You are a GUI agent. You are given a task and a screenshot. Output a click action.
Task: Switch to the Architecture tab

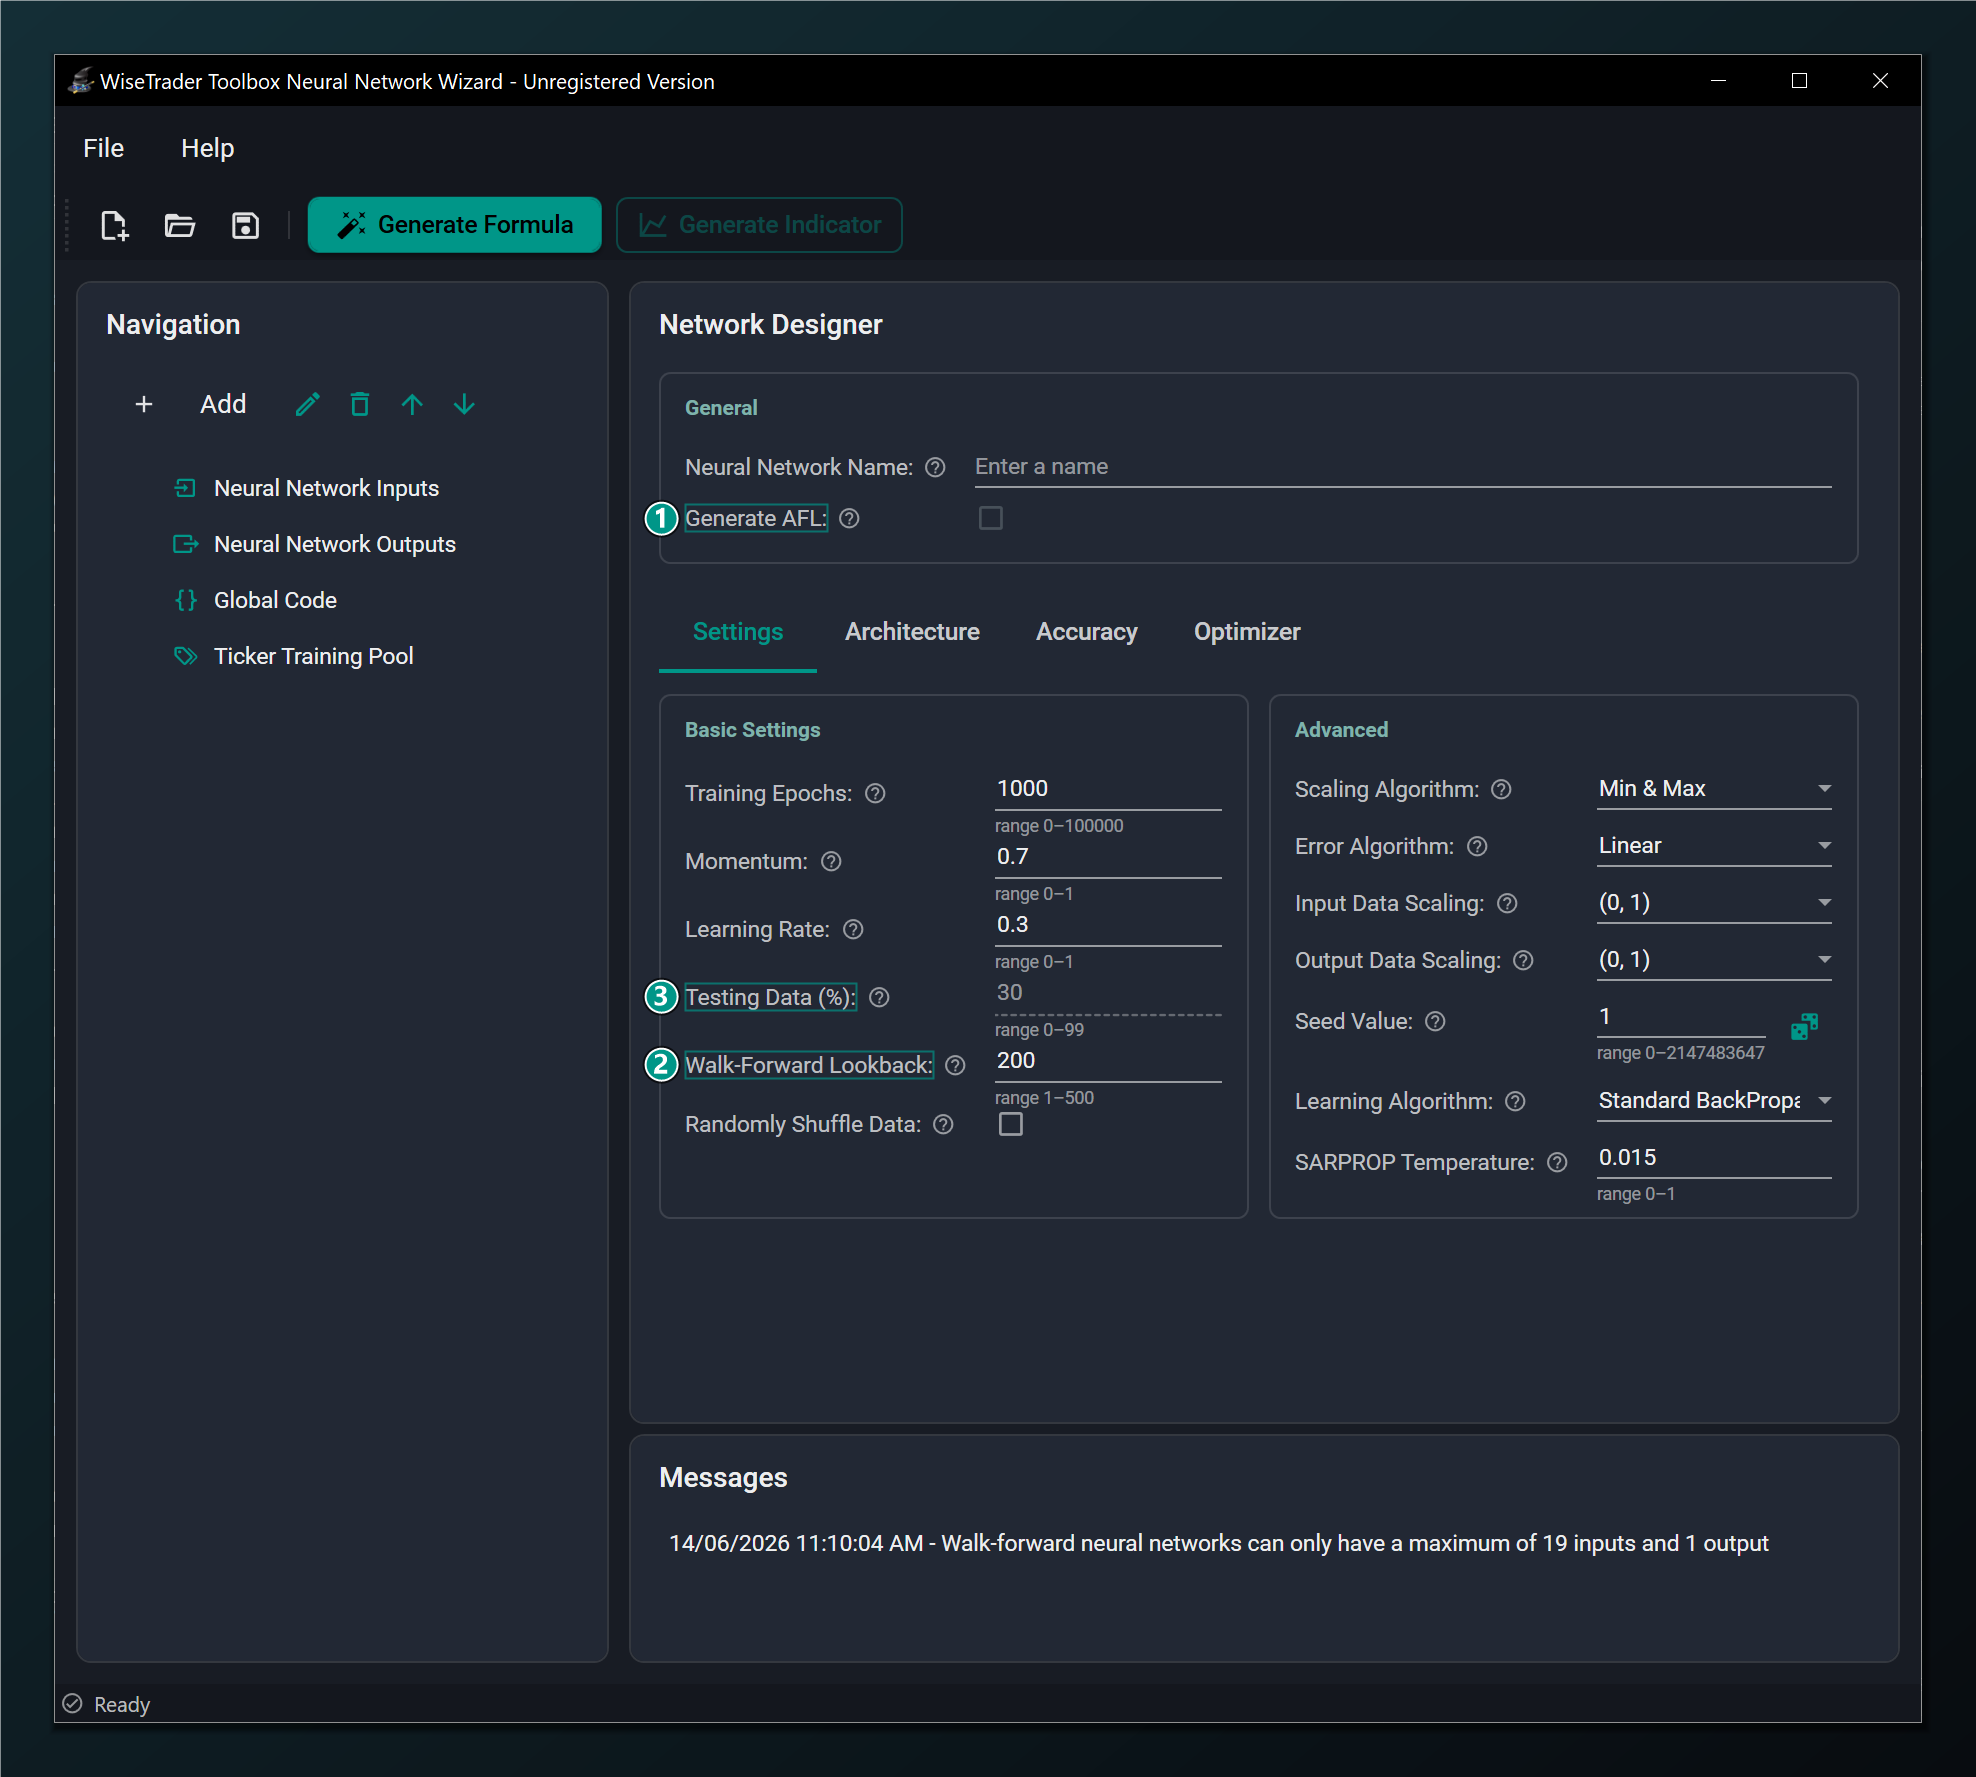click(x=912, y=632)
